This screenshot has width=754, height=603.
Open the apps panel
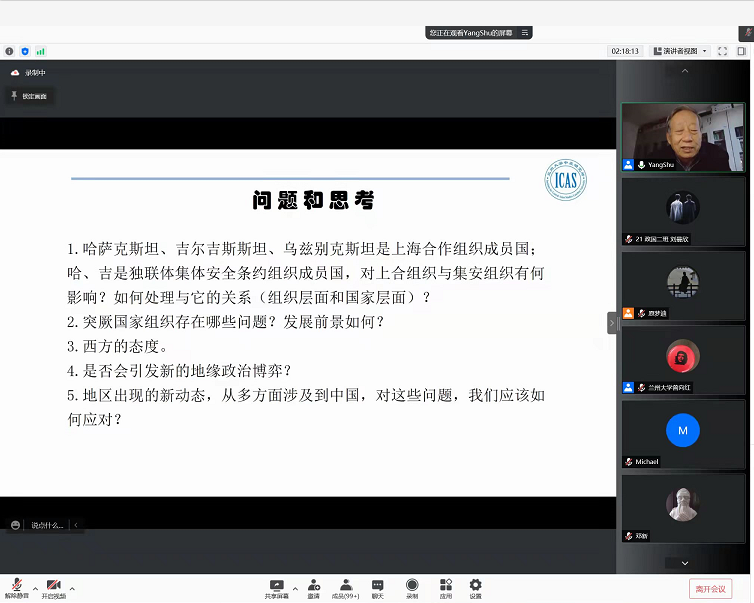(x=445, y=585)
